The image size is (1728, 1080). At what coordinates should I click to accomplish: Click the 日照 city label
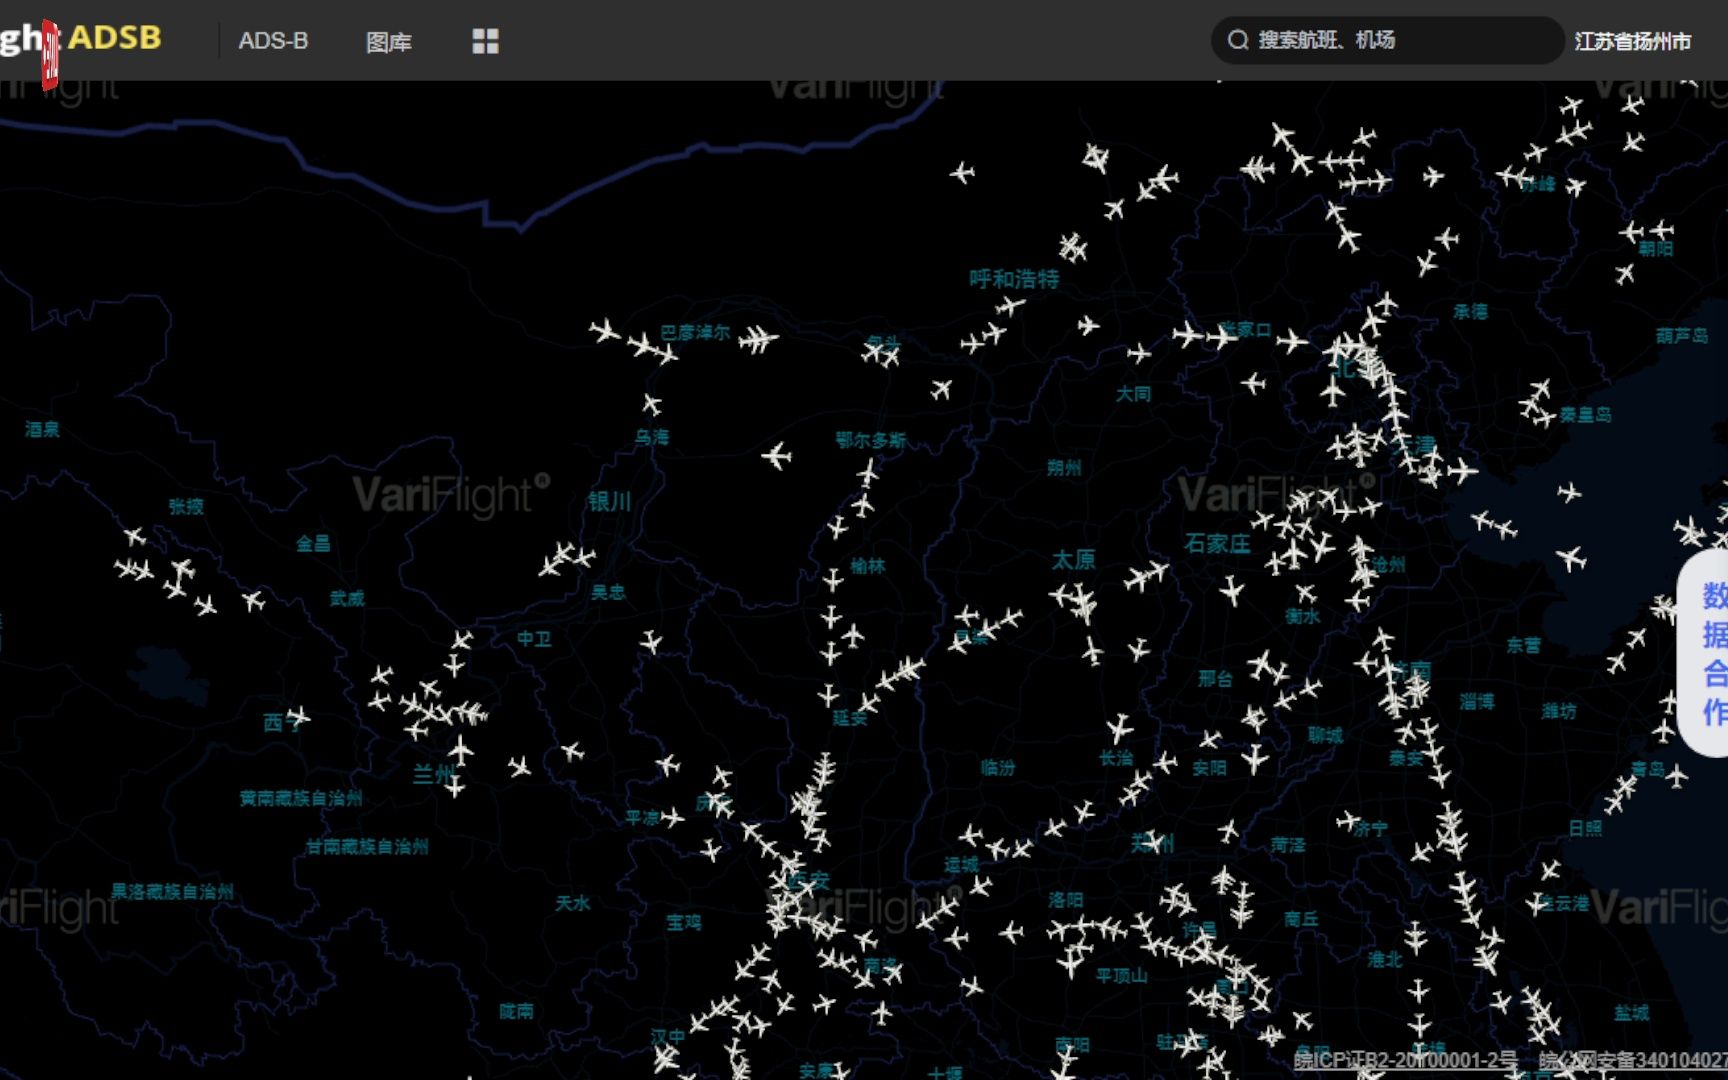[x=1585, y=828]
